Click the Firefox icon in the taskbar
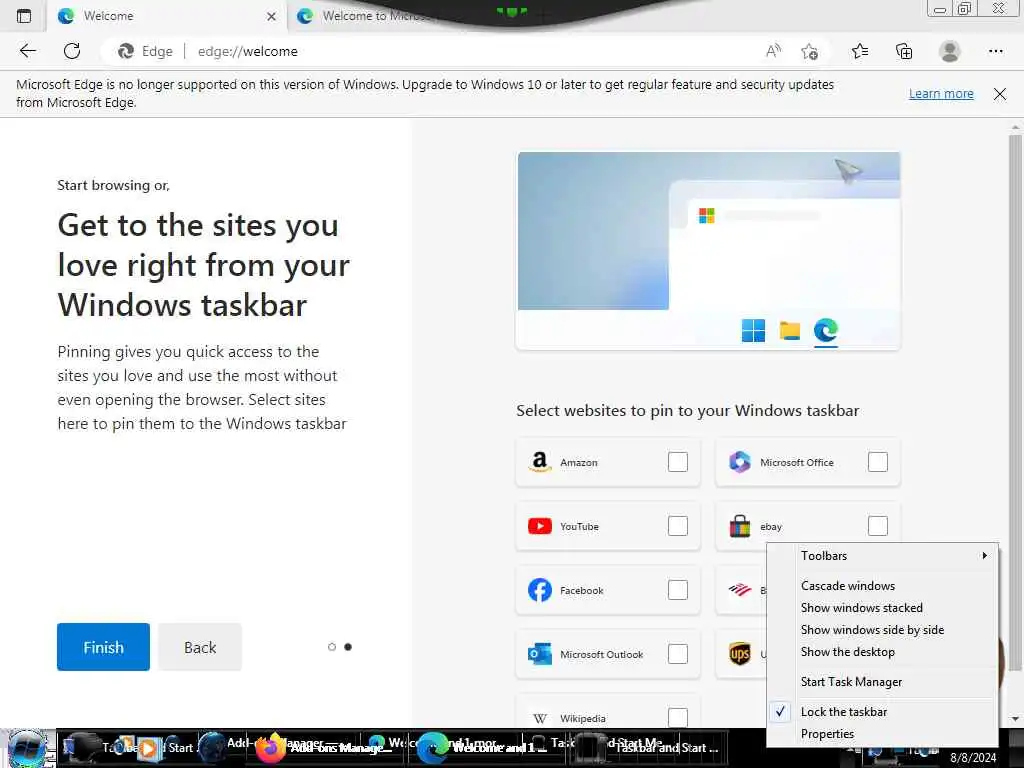 [270, 748]
